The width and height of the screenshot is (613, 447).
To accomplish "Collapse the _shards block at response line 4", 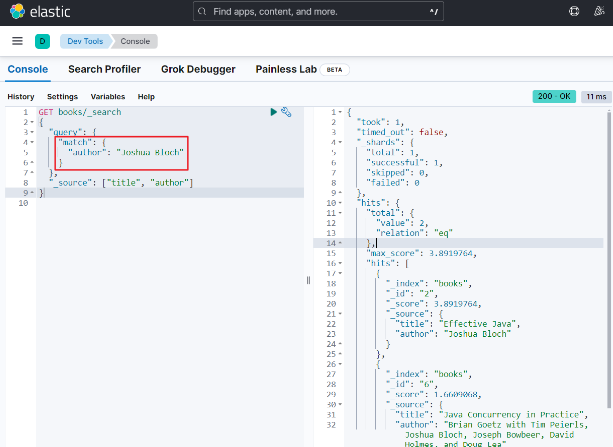I will point(340,142).
